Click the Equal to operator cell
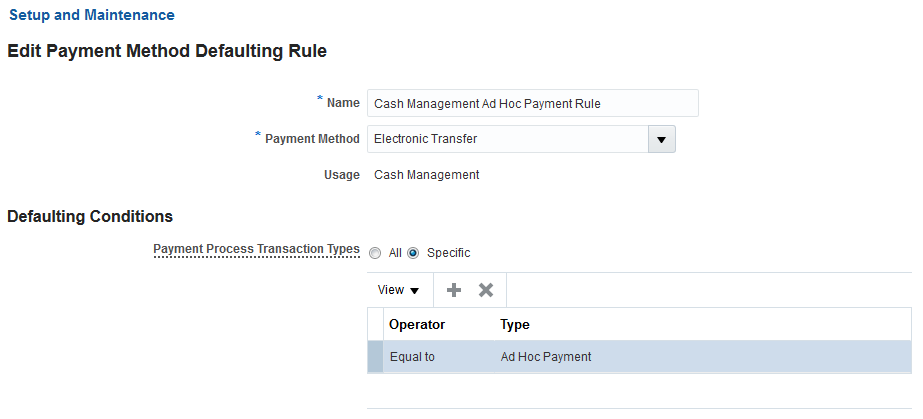Screen dimensions: 923x419 412,357
